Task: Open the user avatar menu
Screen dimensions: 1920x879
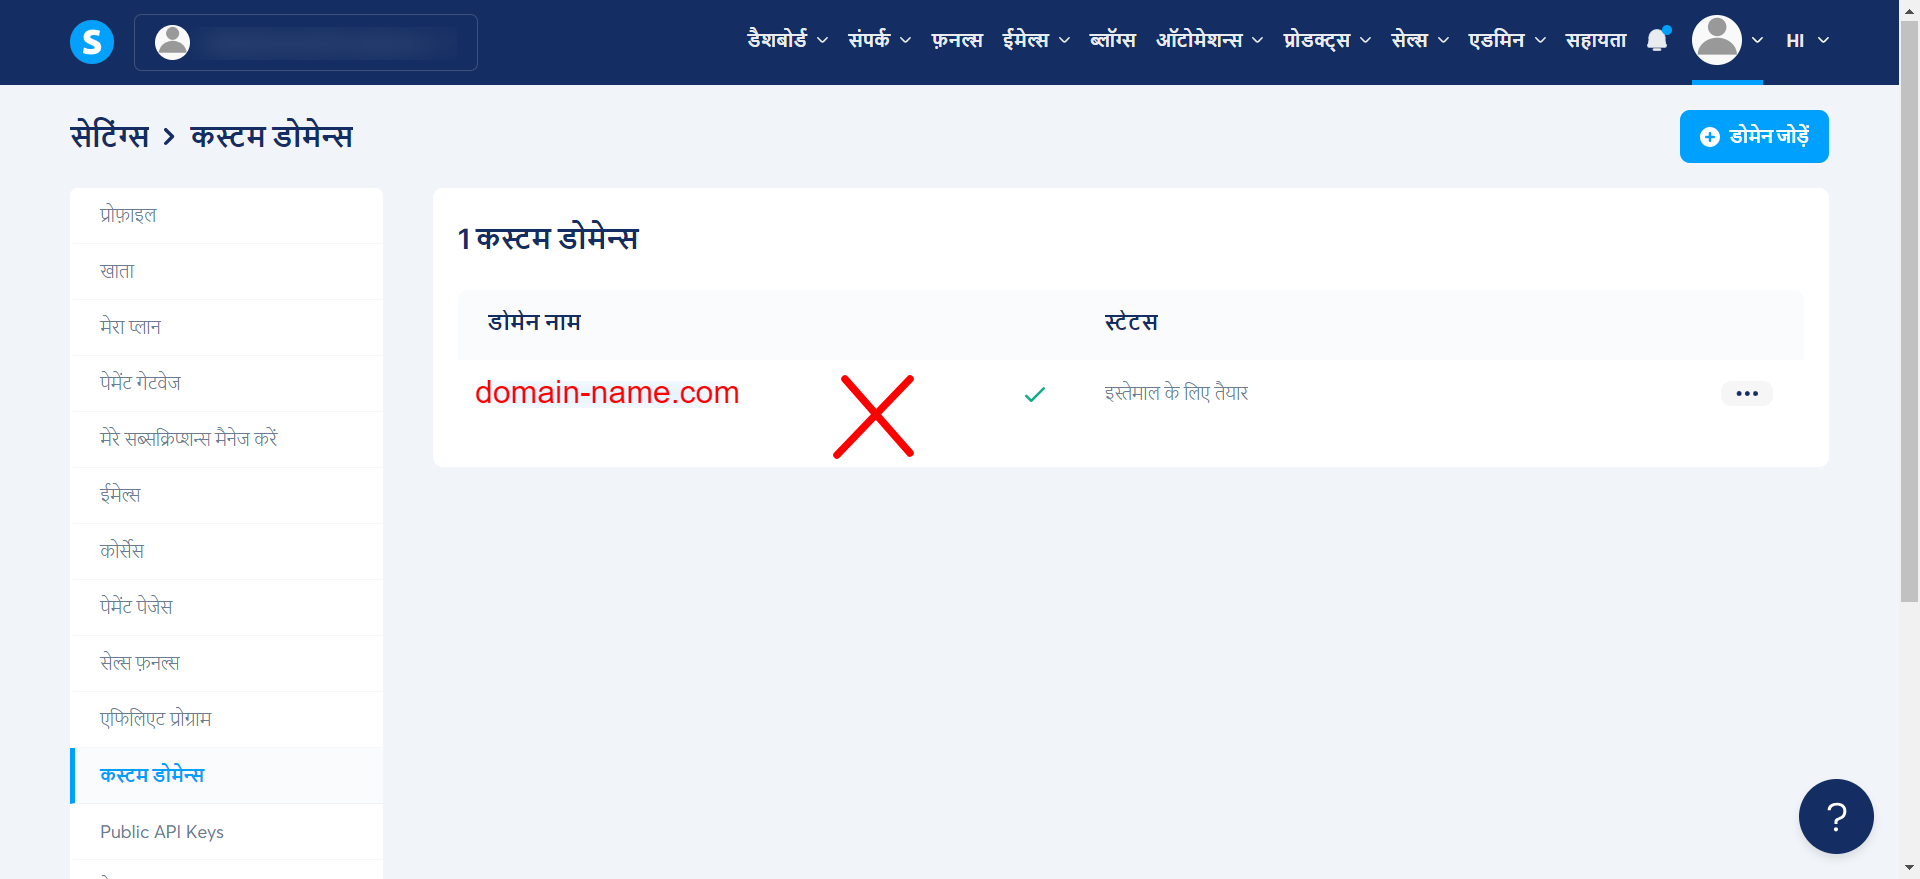Action: coord(1727,40)
